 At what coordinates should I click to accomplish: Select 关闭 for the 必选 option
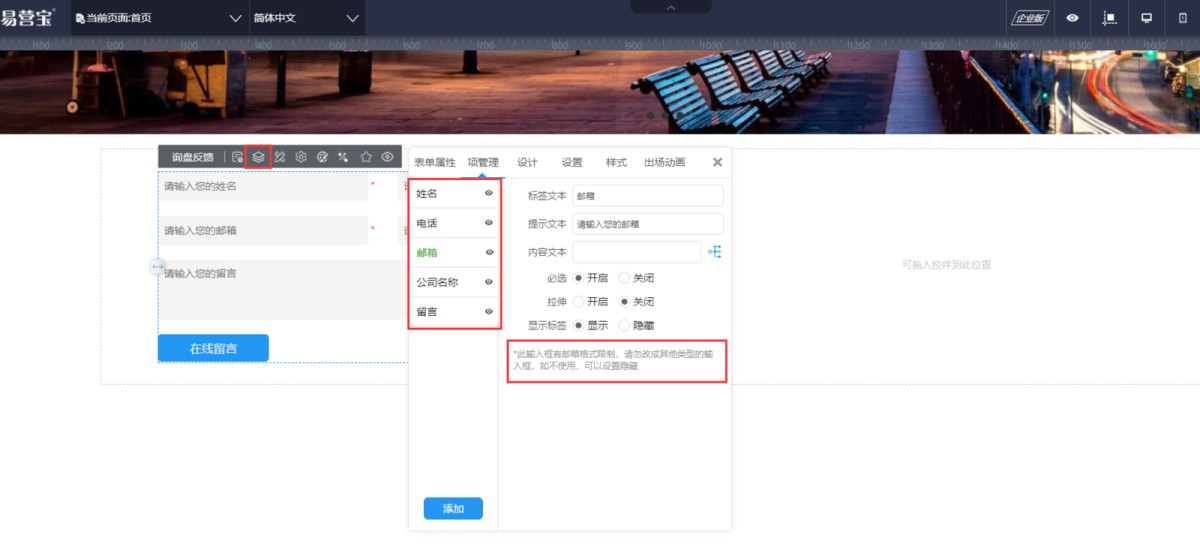(625, 278)
